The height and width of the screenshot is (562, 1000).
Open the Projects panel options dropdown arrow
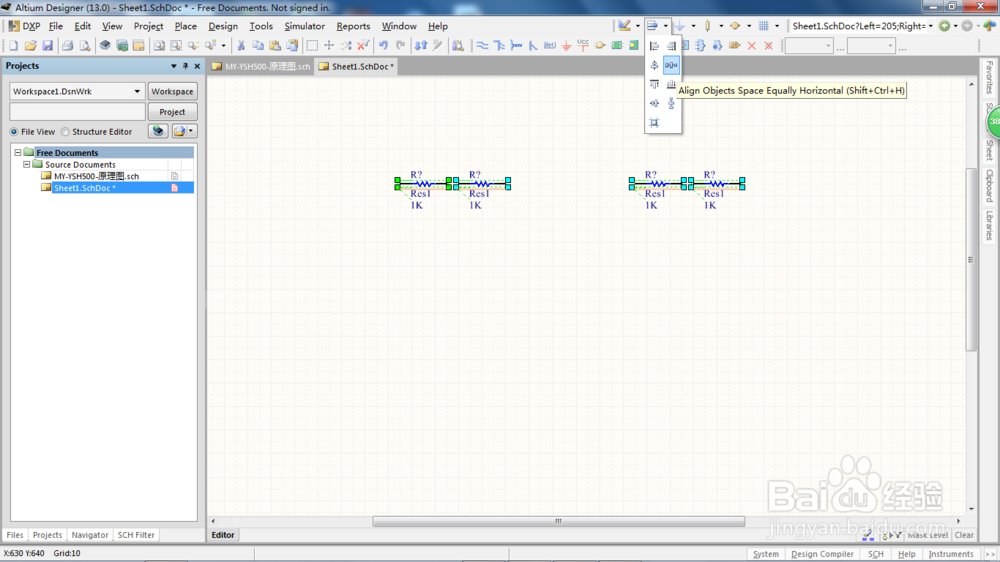click(173, 66)
